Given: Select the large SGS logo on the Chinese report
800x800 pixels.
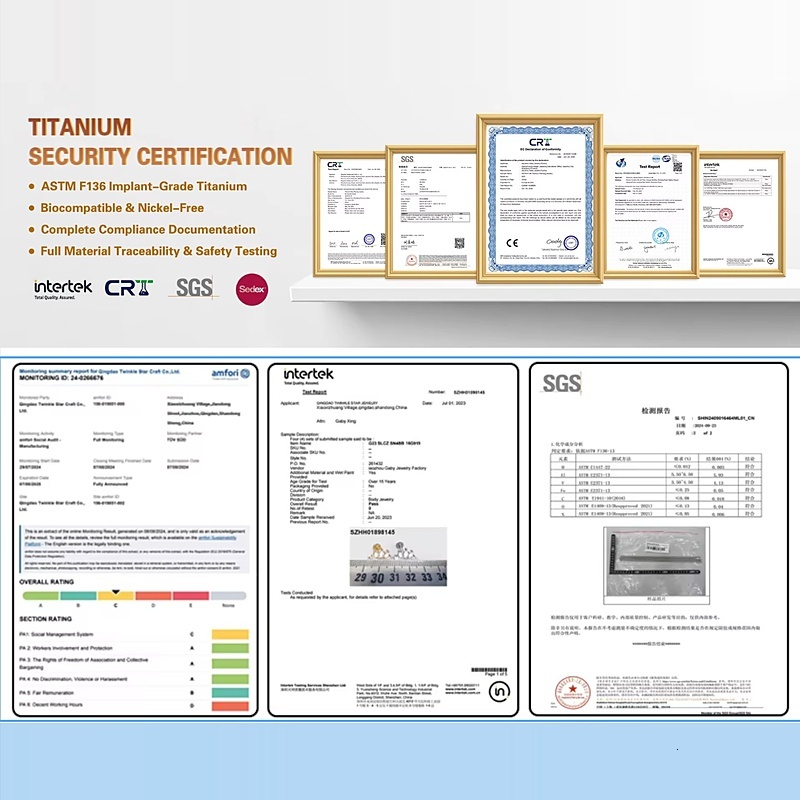Looking at the screenshot, I should [x=561, y=384].
